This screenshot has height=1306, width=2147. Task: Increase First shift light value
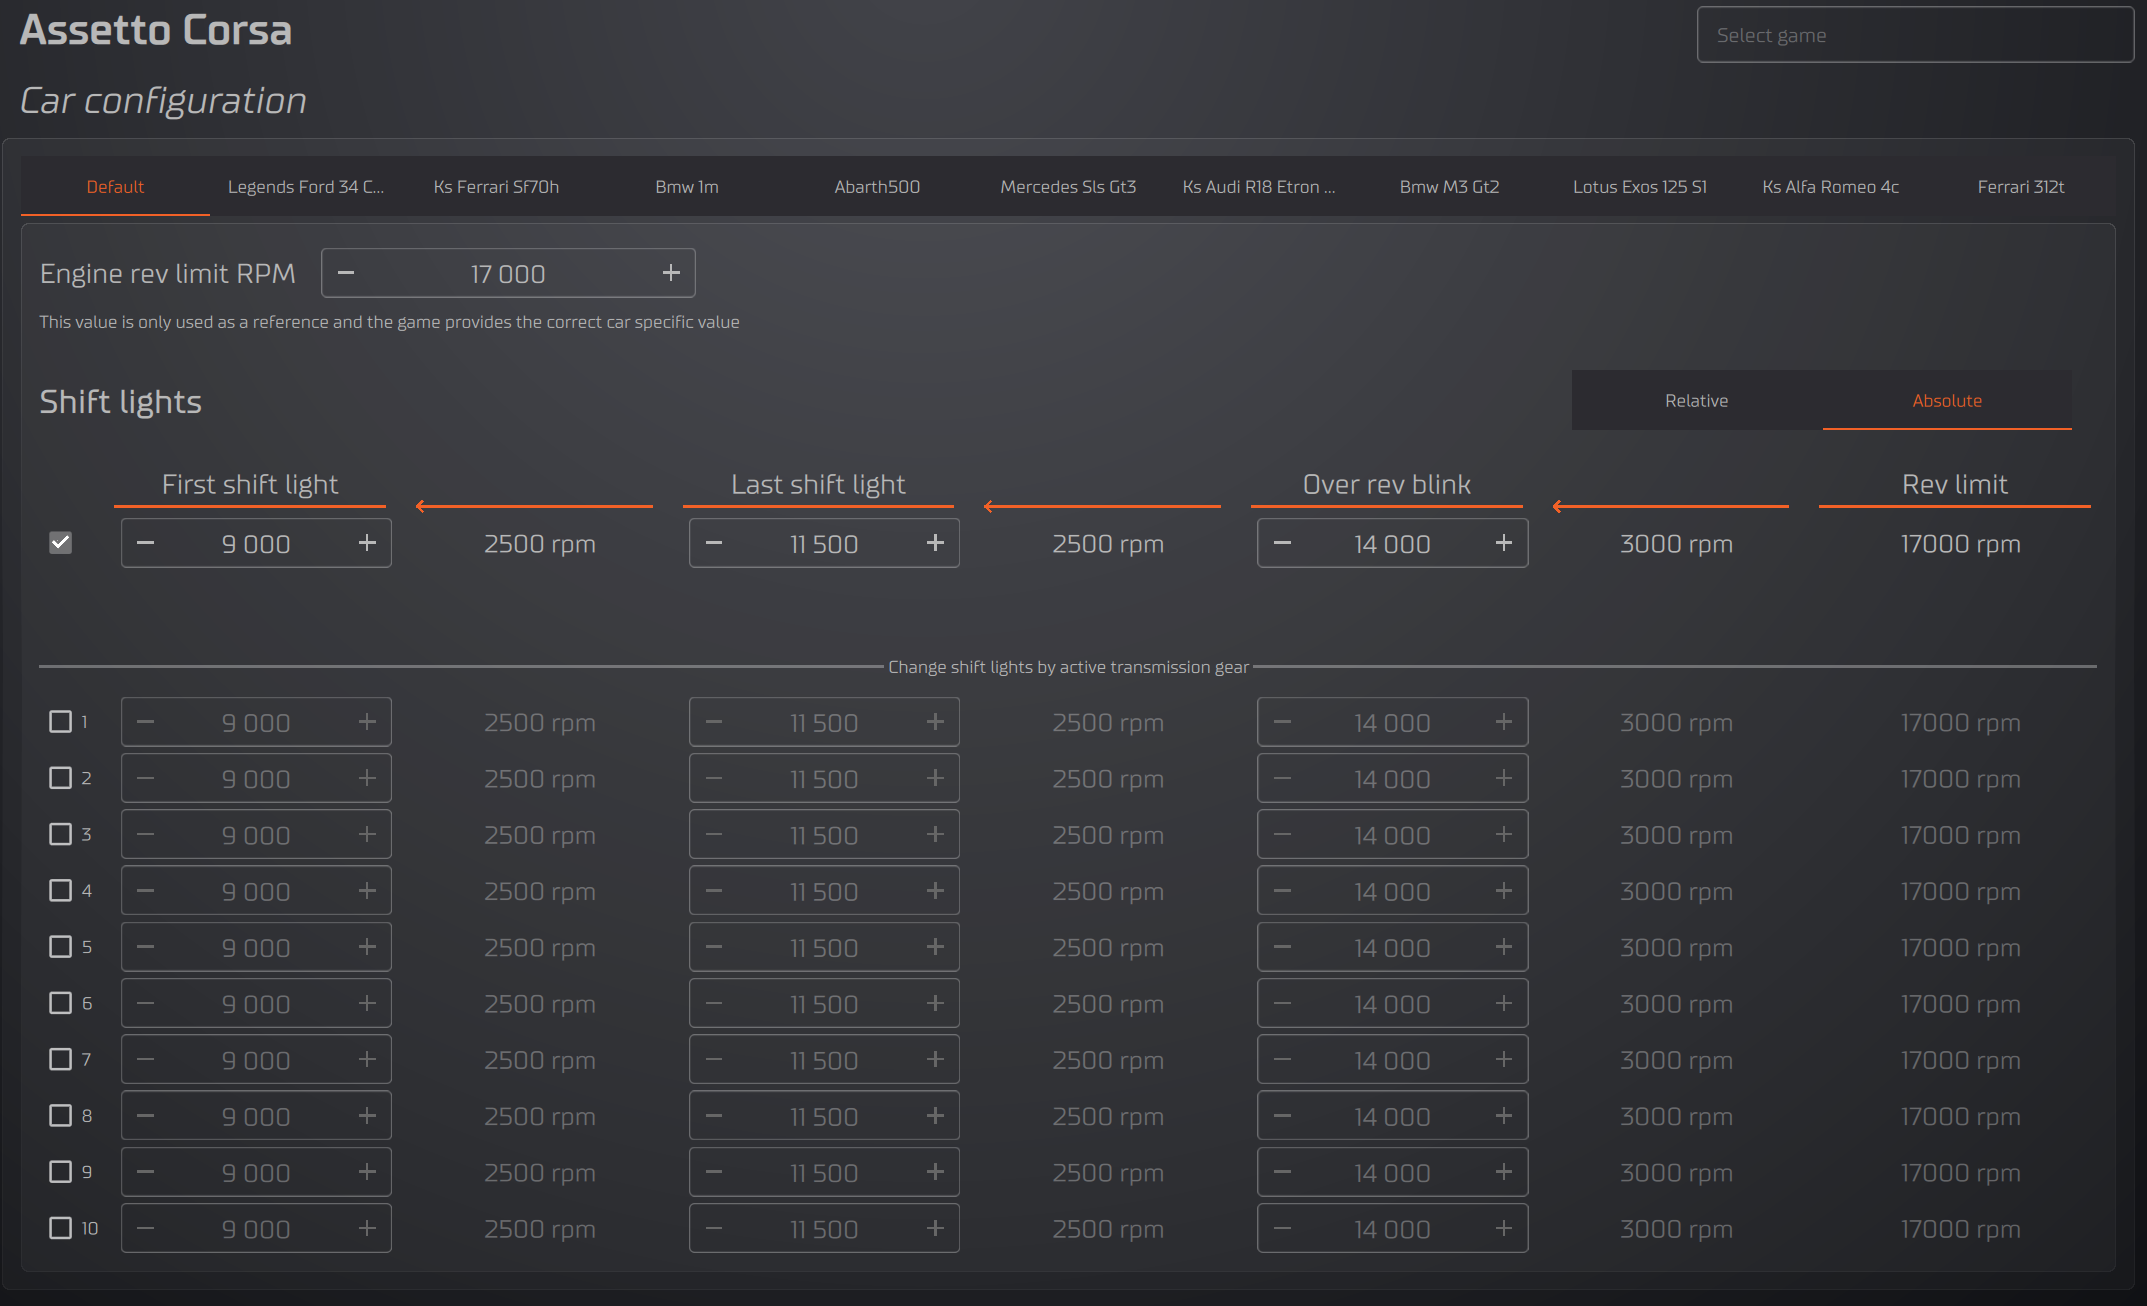click(x=367, y=543)
